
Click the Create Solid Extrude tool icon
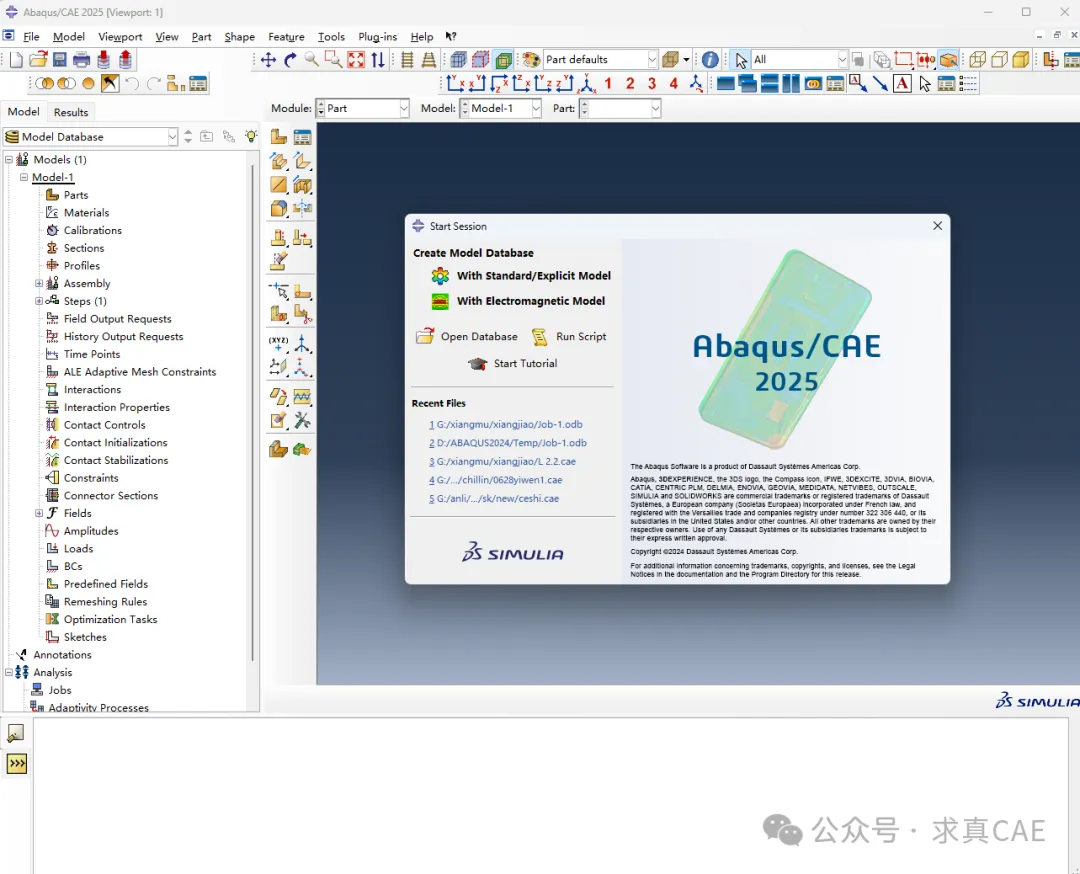[x=278, y=161]
